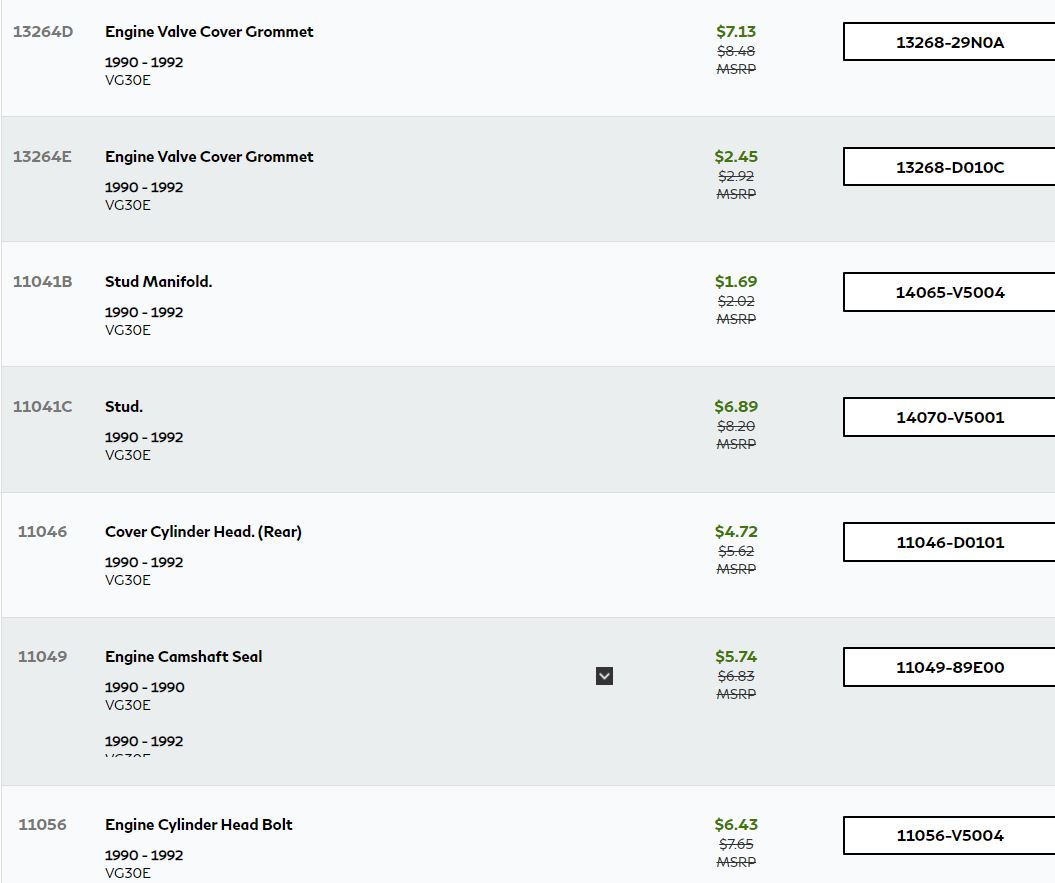Open part 11046-D0101 details
The width and height of the screenshot is (1055, 883).
(x=949, y=542)
